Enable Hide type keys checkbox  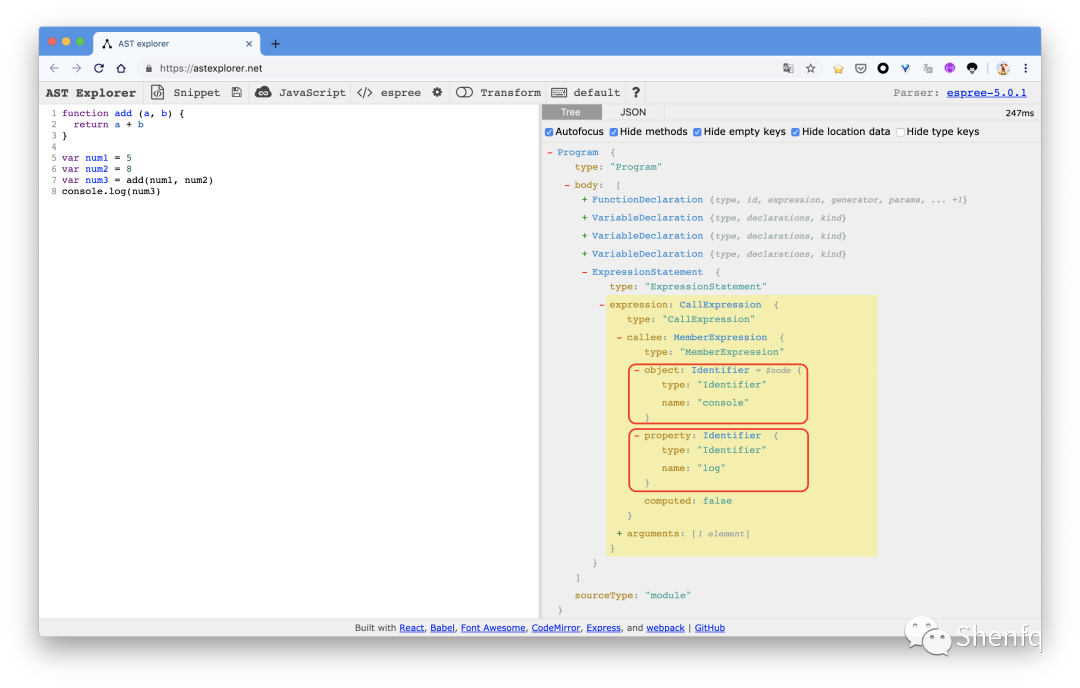coord(900,132)
